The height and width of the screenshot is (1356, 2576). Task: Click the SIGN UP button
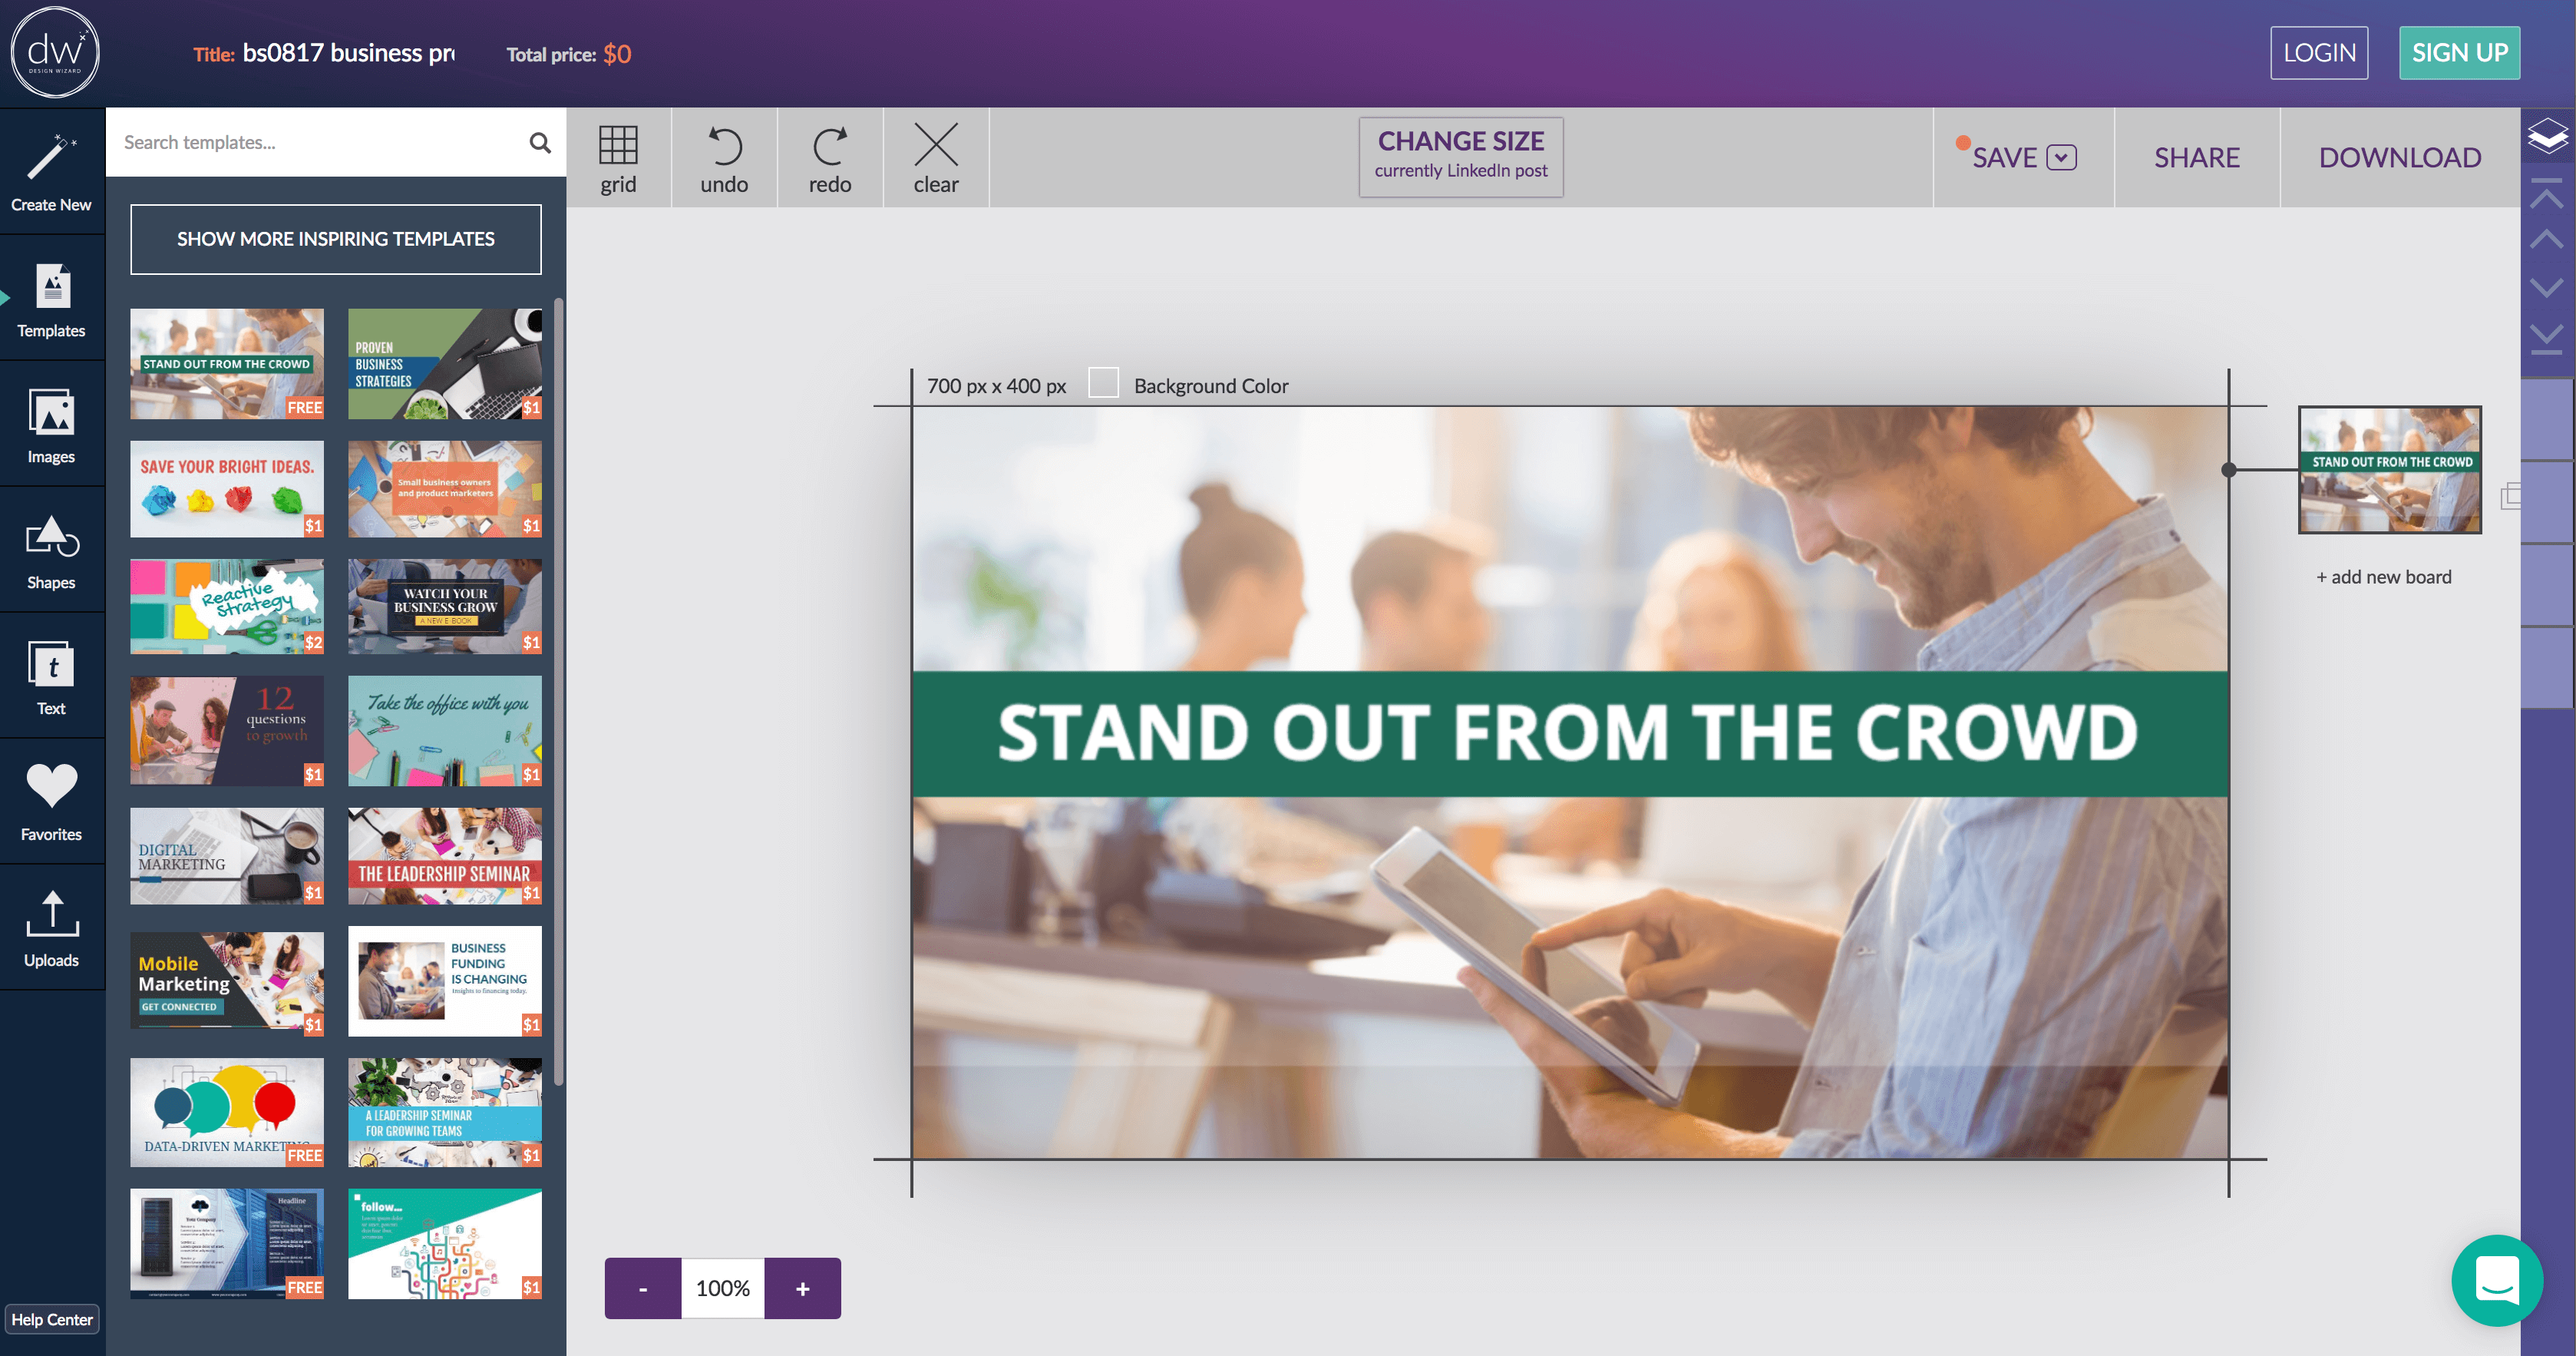(2458, 53)
